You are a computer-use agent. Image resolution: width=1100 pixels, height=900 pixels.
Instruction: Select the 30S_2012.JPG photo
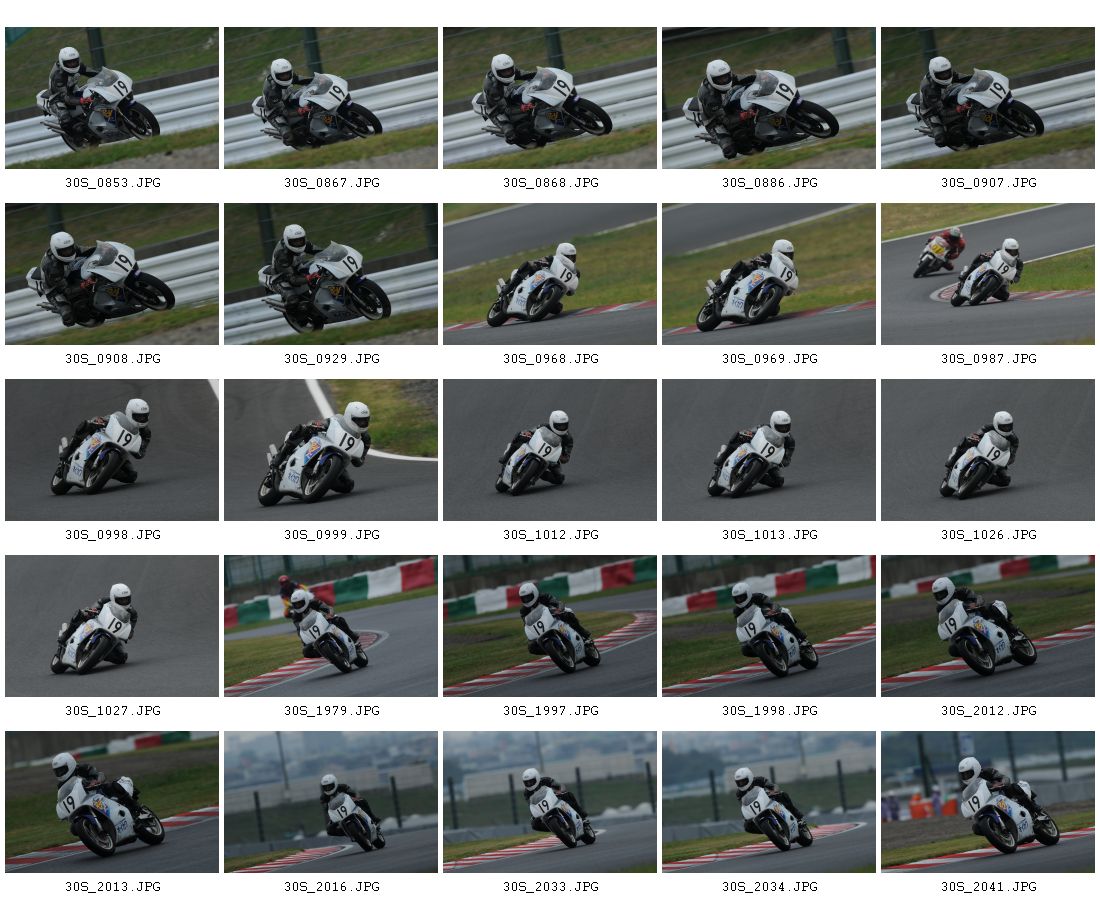coord(987,626)
